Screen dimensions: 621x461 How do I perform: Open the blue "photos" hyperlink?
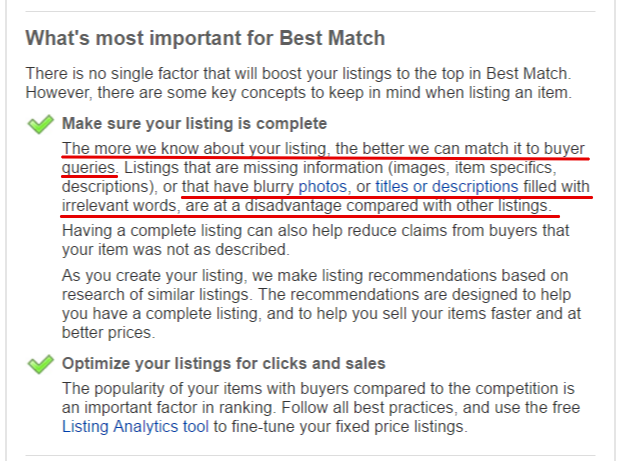pos(322,187)
